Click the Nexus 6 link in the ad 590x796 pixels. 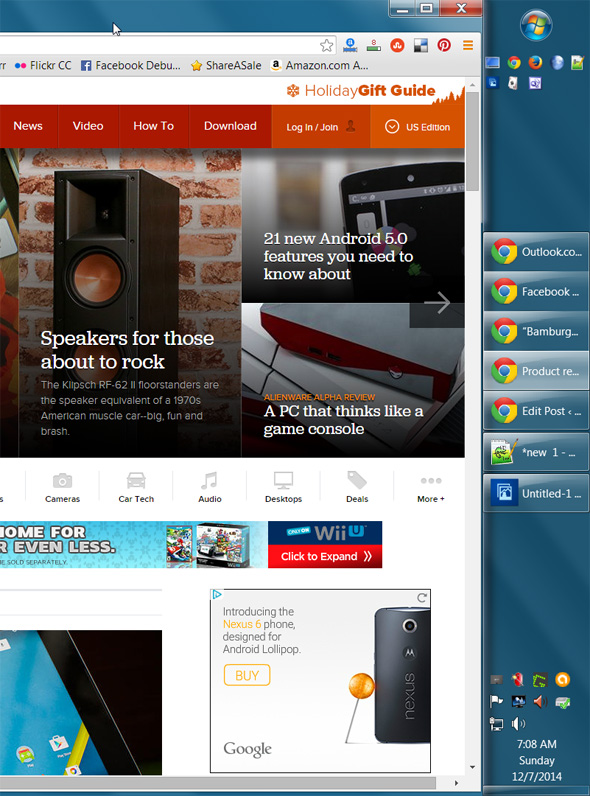pyautogui.click(x=242, y=624)
